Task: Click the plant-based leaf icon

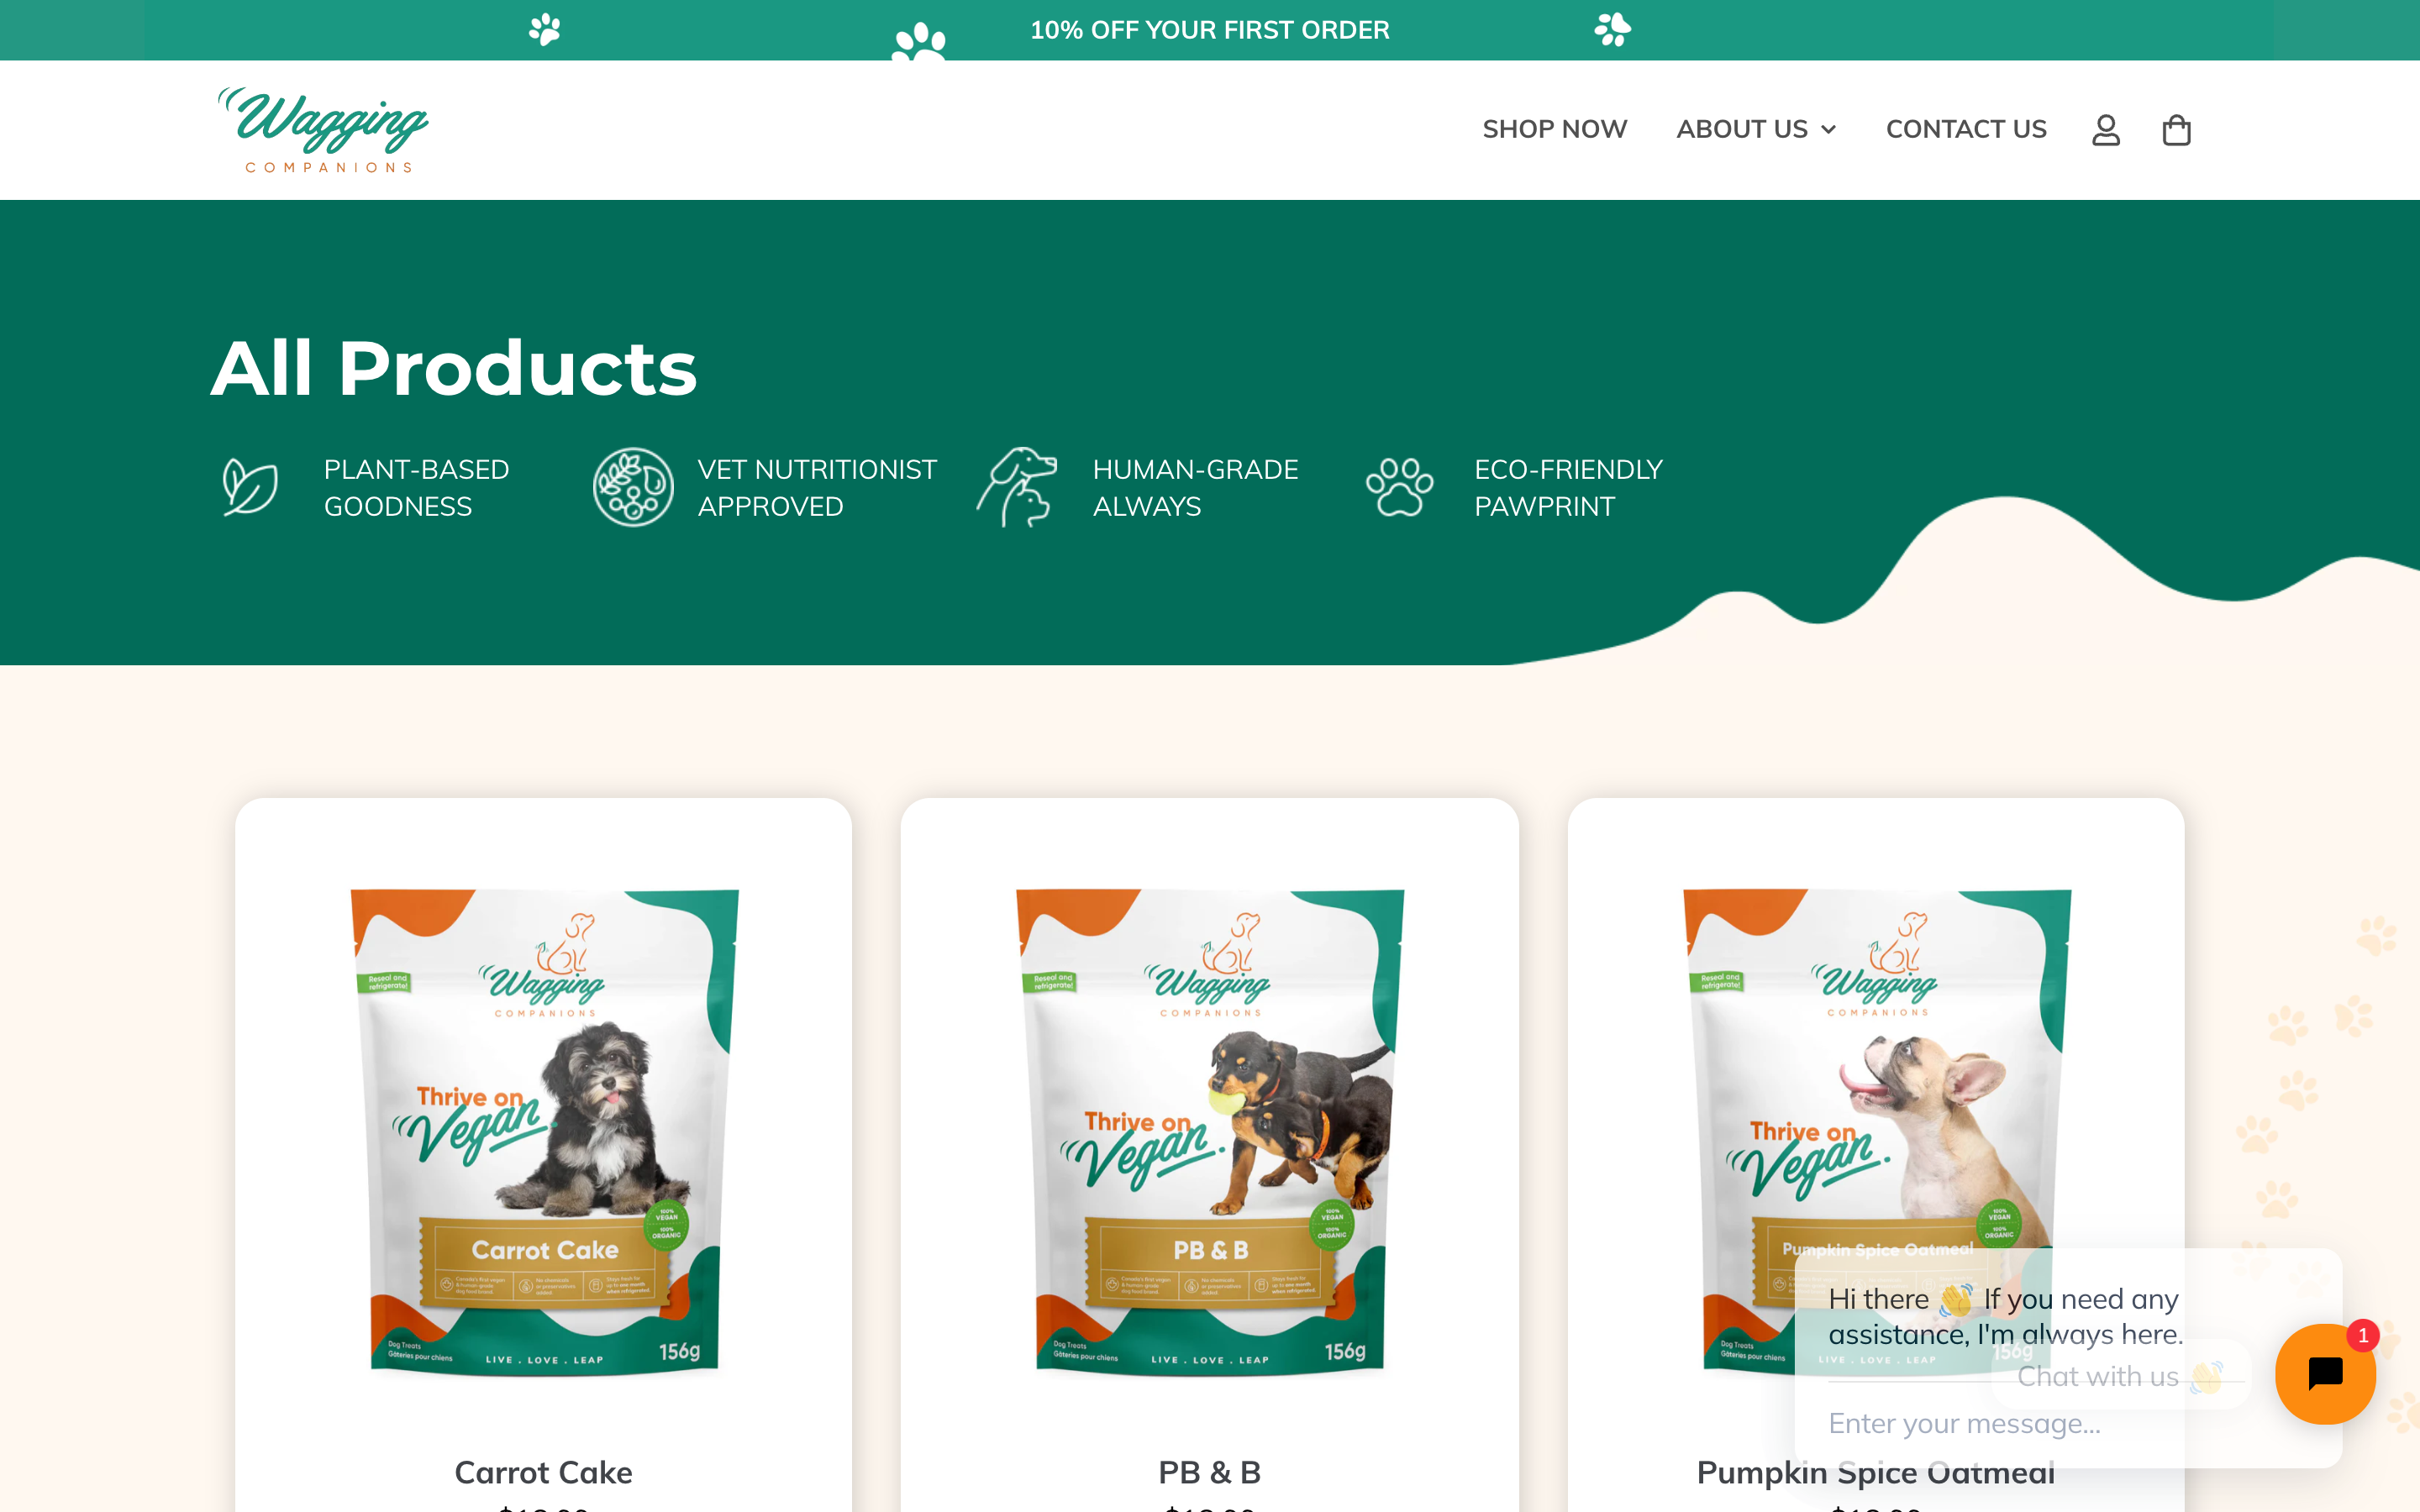Action: [249, 487]
